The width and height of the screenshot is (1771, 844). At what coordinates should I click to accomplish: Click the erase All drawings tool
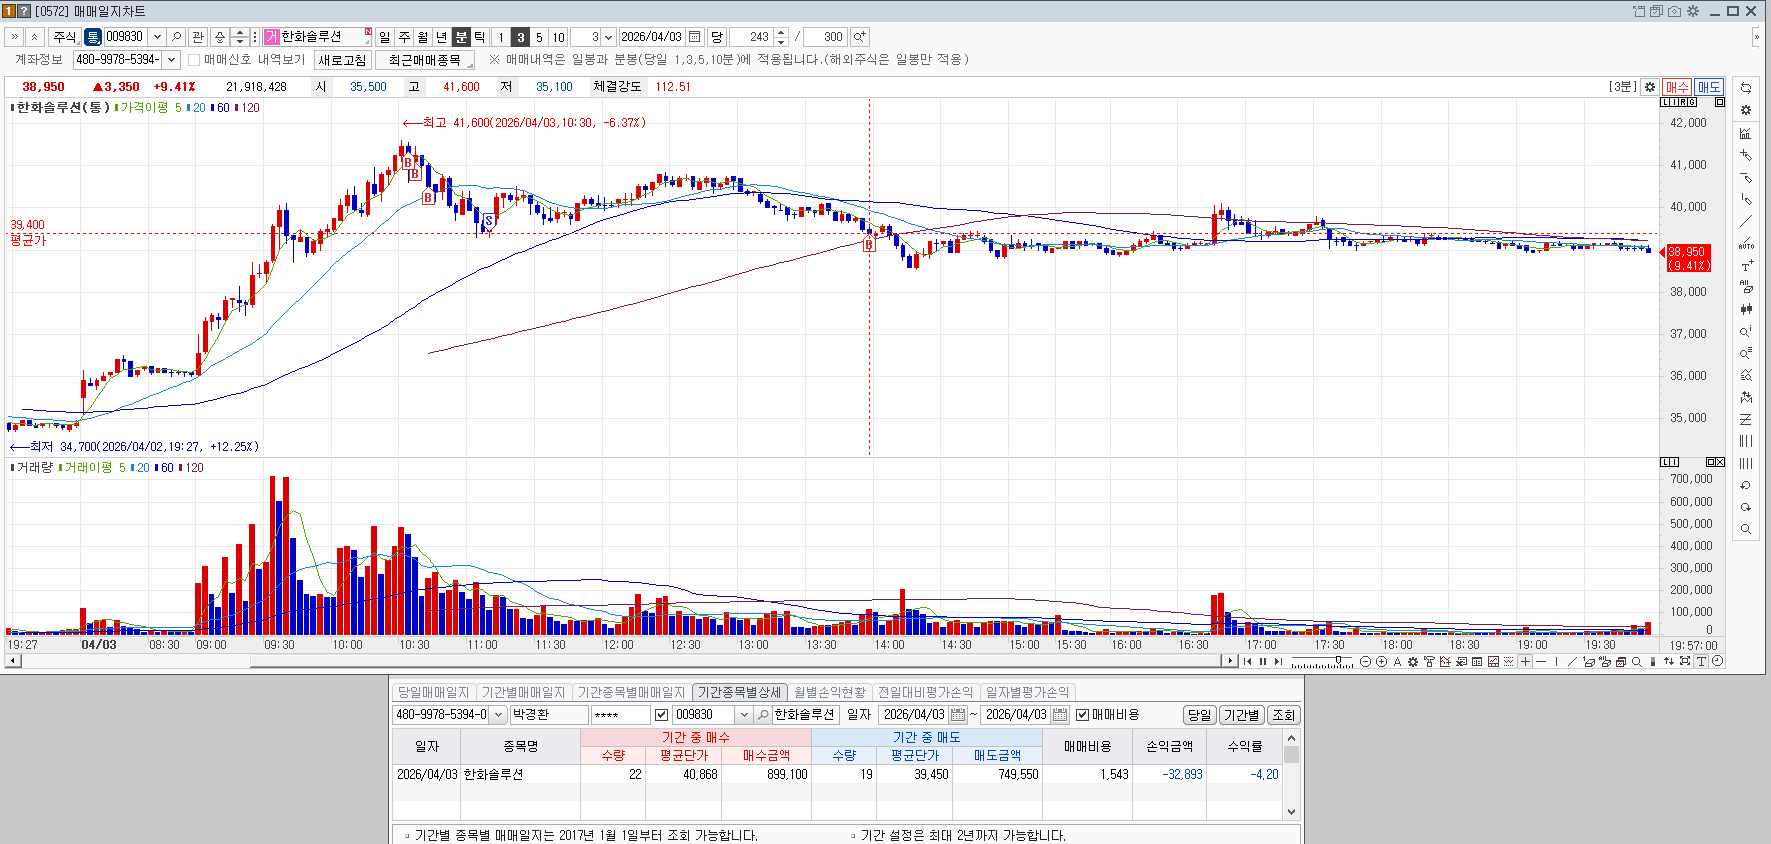click(1746, 287)
